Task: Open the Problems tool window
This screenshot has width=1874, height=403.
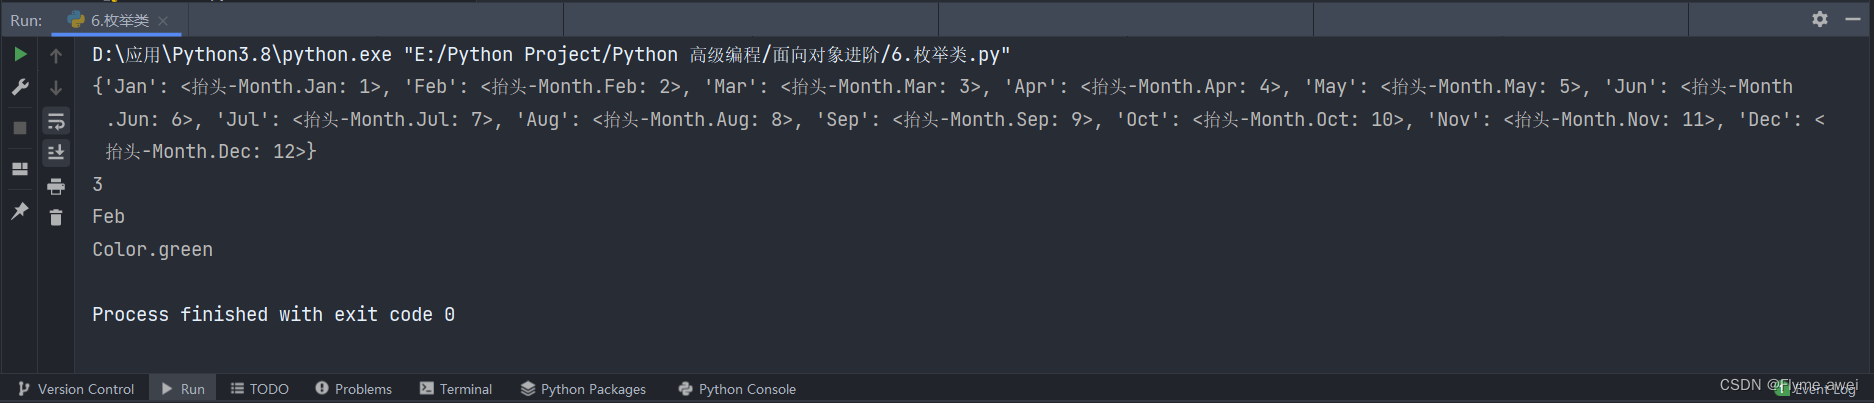Action: click(353, 389)
